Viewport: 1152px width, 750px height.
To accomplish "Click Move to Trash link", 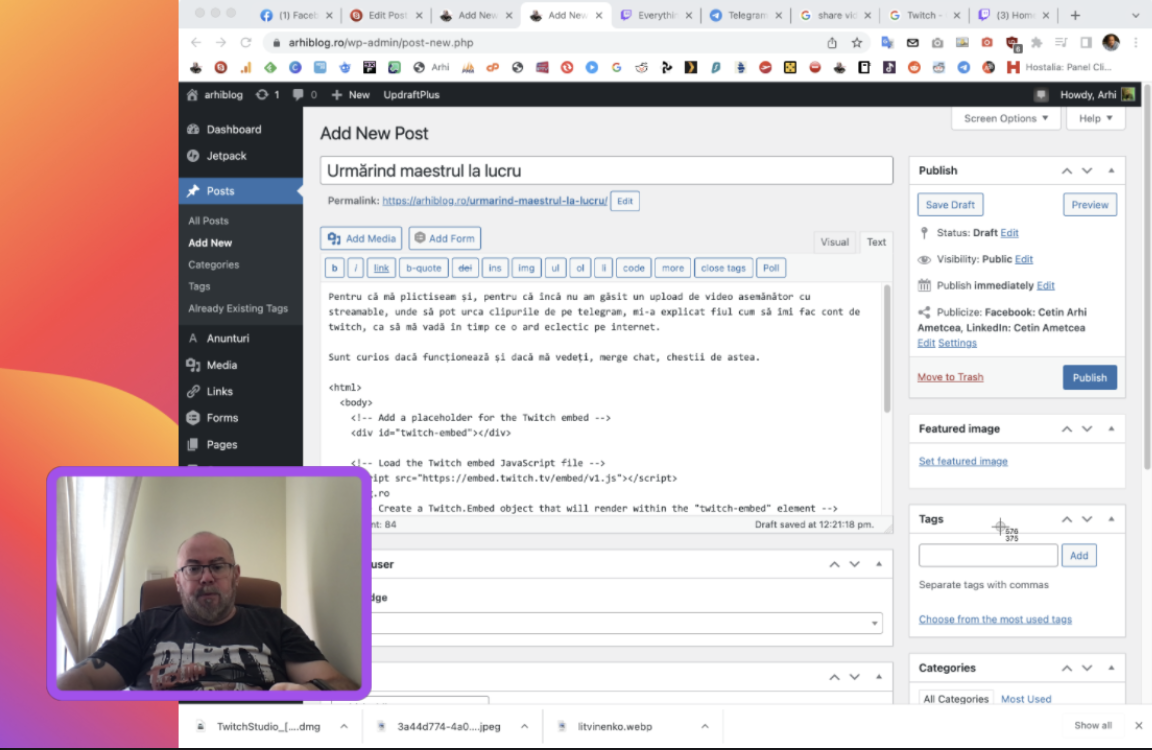I will pos(949,377).
